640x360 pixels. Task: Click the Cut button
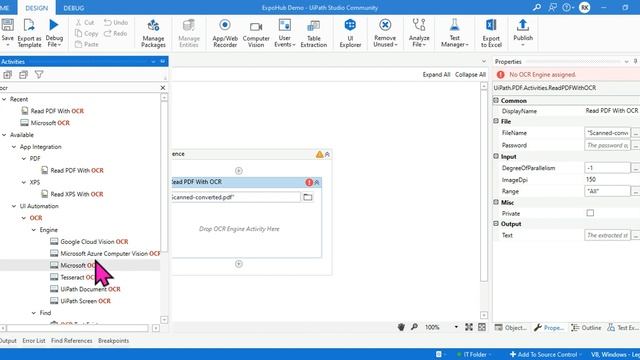click(85, 22)
